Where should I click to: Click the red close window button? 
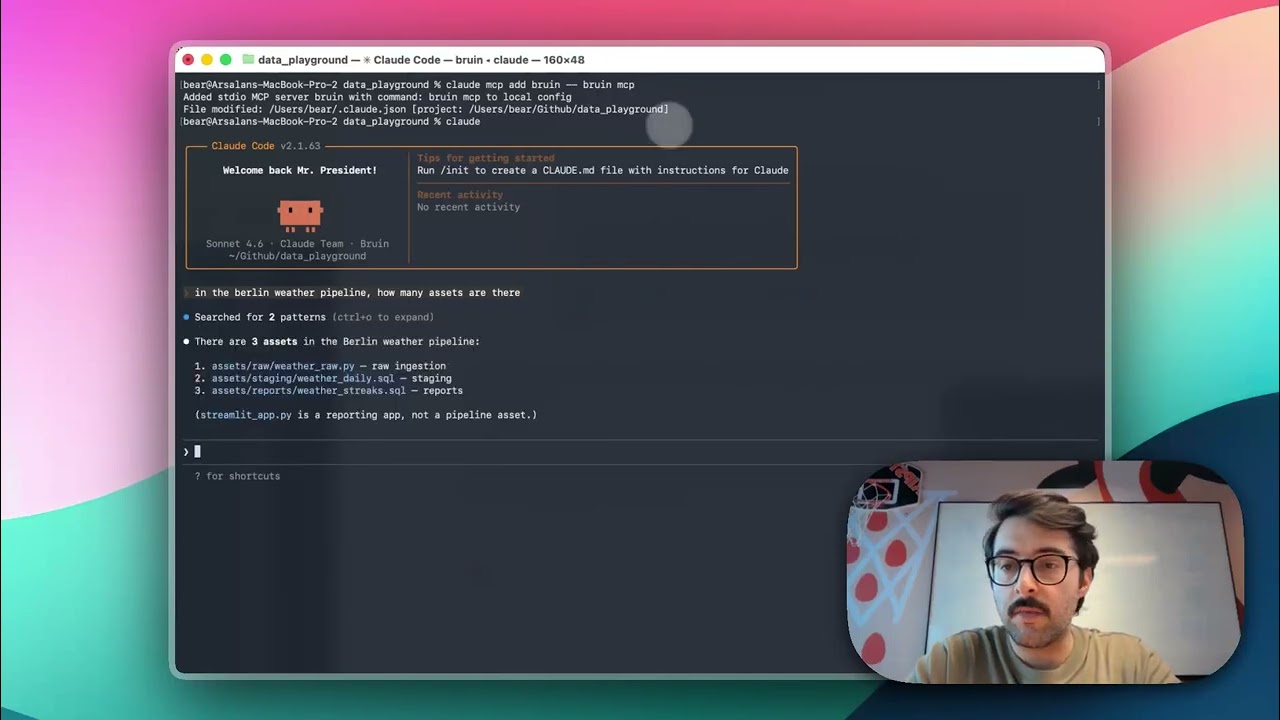click(188, 60)
